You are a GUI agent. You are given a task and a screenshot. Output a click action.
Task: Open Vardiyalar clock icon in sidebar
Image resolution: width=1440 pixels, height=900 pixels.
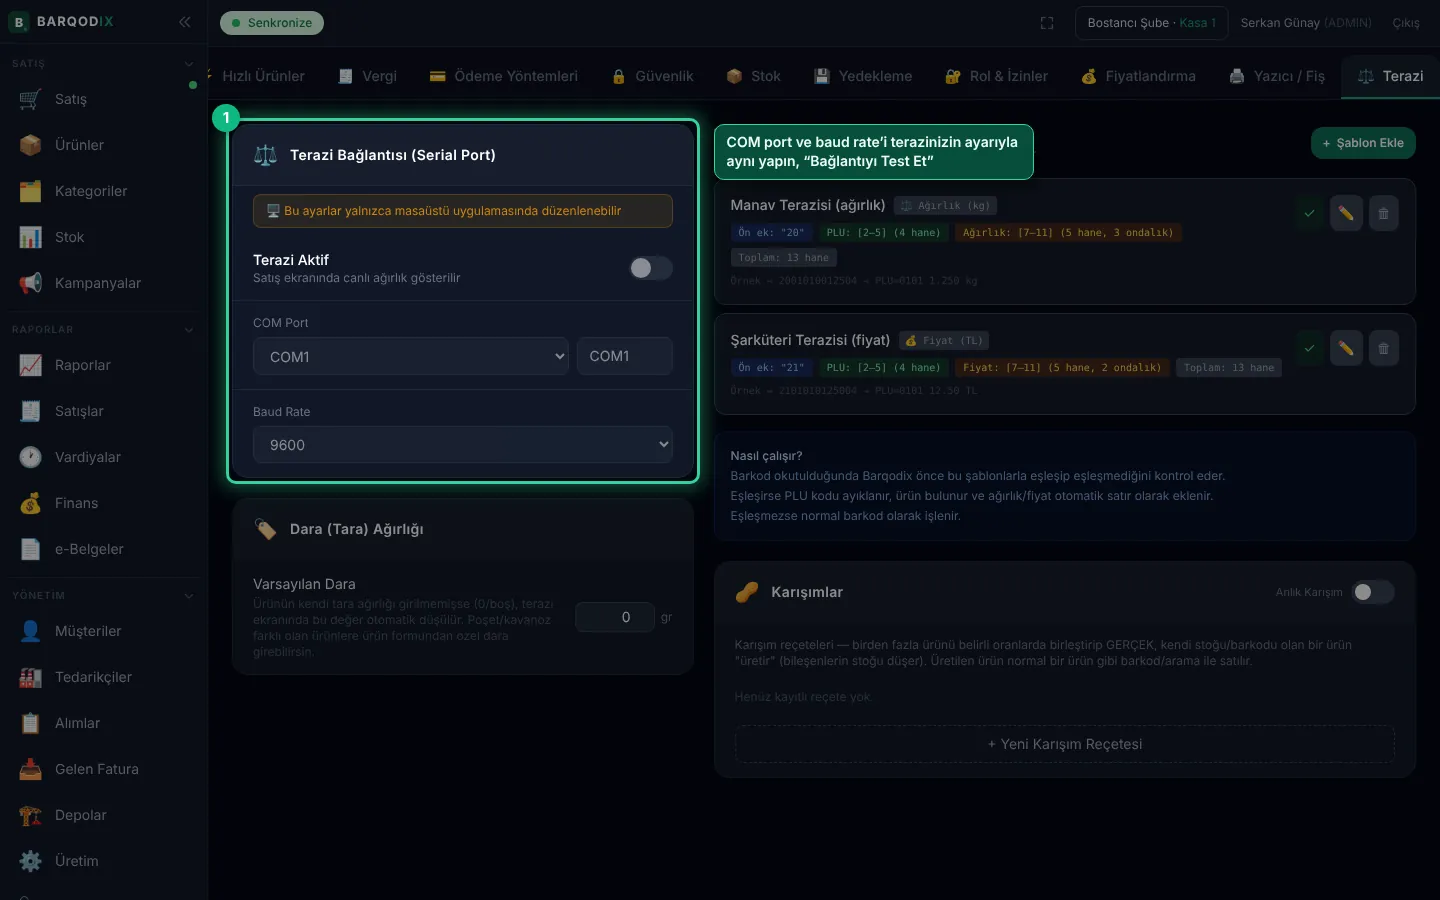(31, 457)
